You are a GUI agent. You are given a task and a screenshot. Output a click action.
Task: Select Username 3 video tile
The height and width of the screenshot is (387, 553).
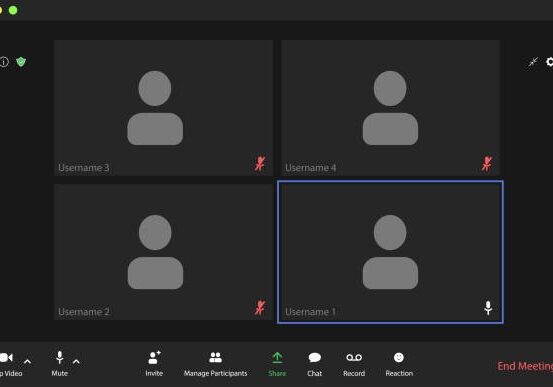pos(164,108)
